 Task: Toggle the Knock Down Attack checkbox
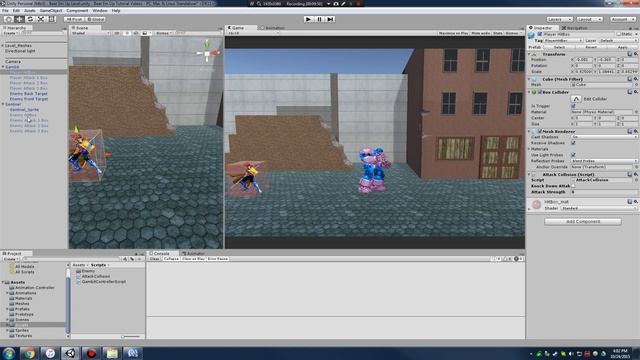pos(573,186)
